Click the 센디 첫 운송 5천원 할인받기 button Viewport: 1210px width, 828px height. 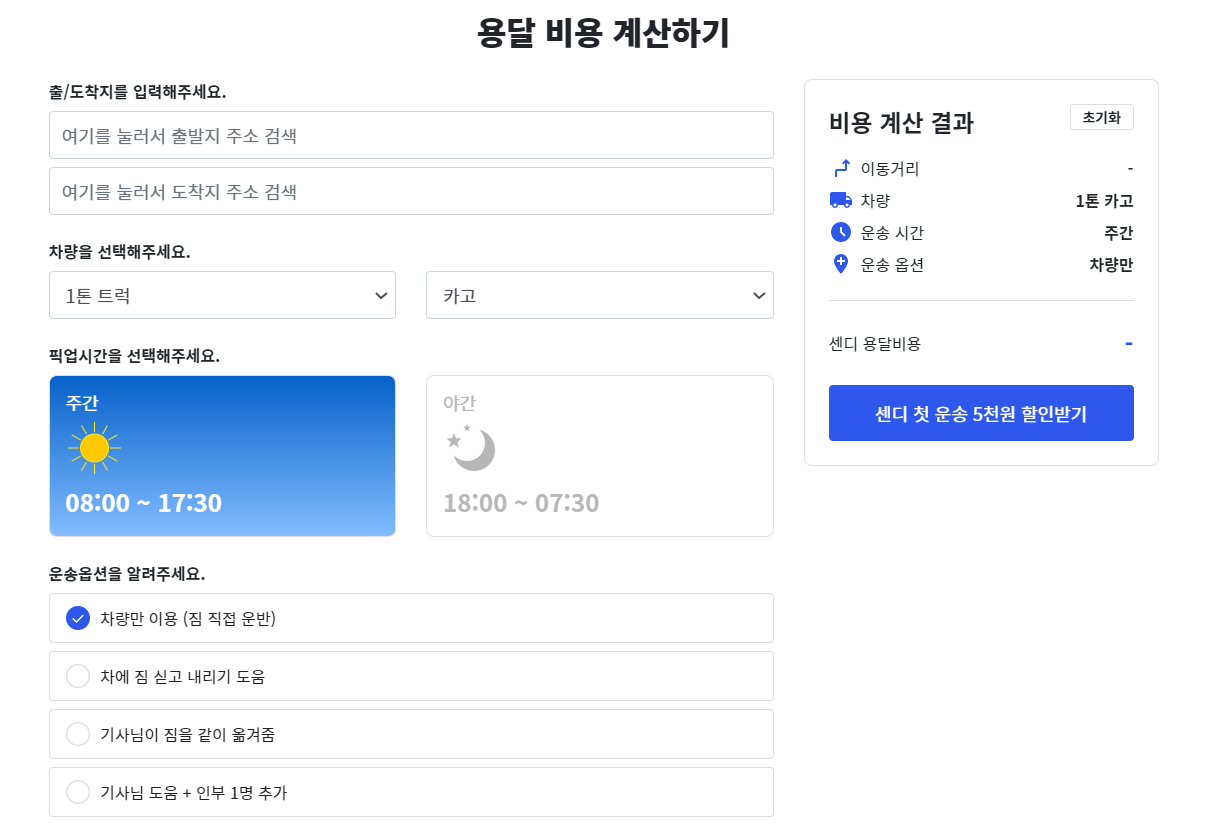point(980,412)
